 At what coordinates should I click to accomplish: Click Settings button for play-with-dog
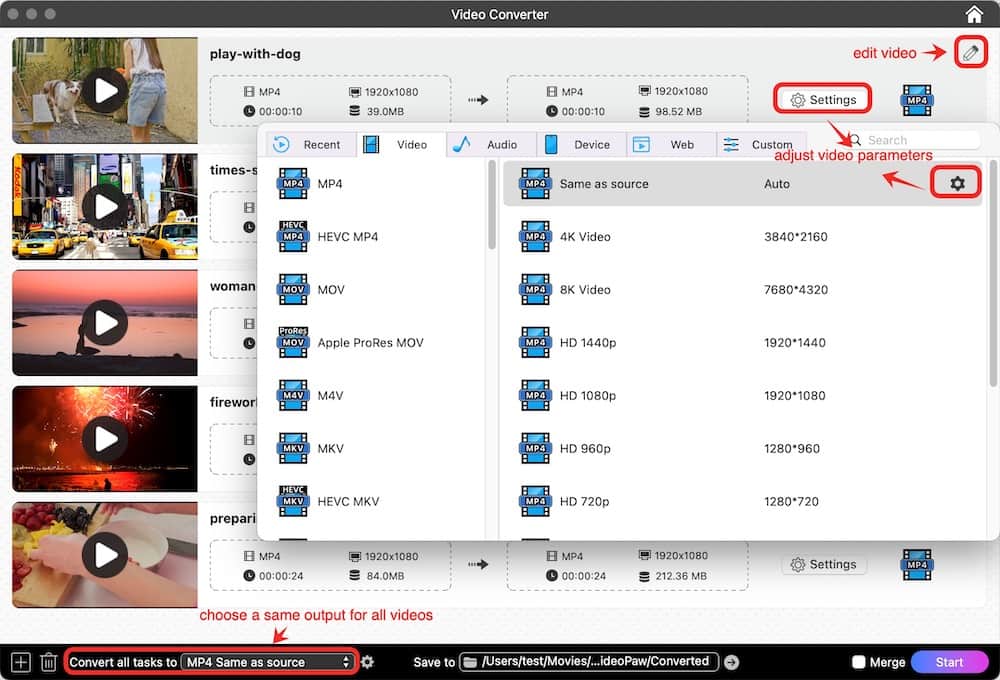(822, 100)
